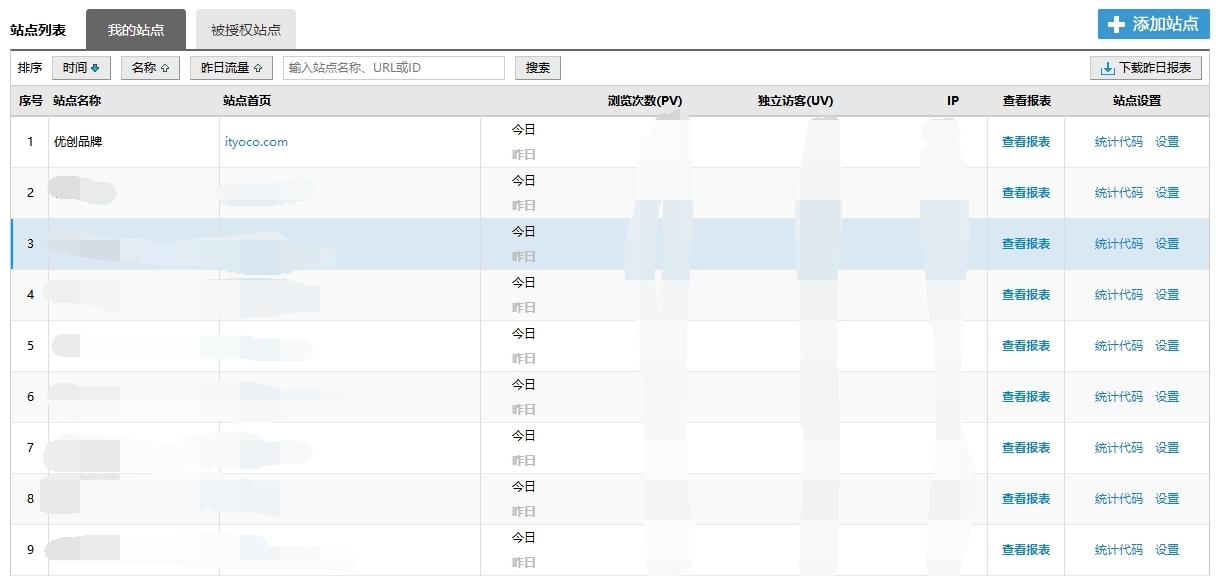Open 统计代码 for row 8
The image size is (1217, 576).
1119,499
